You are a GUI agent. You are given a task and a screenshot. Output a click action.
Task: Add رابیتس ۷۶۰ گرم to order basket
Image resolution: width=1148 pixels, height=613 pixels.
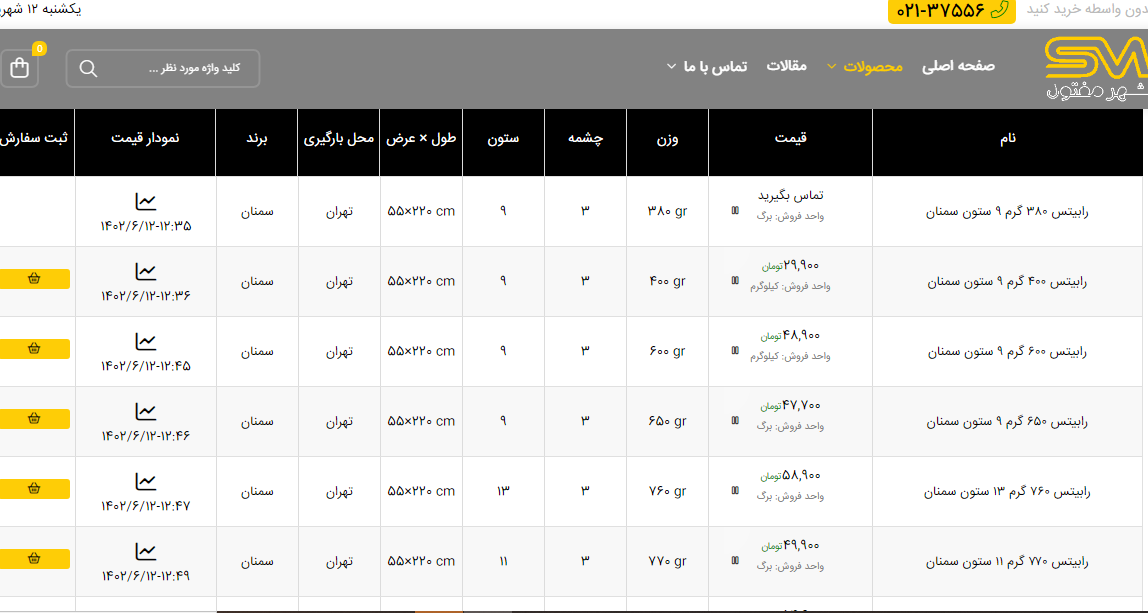point(35,489)
